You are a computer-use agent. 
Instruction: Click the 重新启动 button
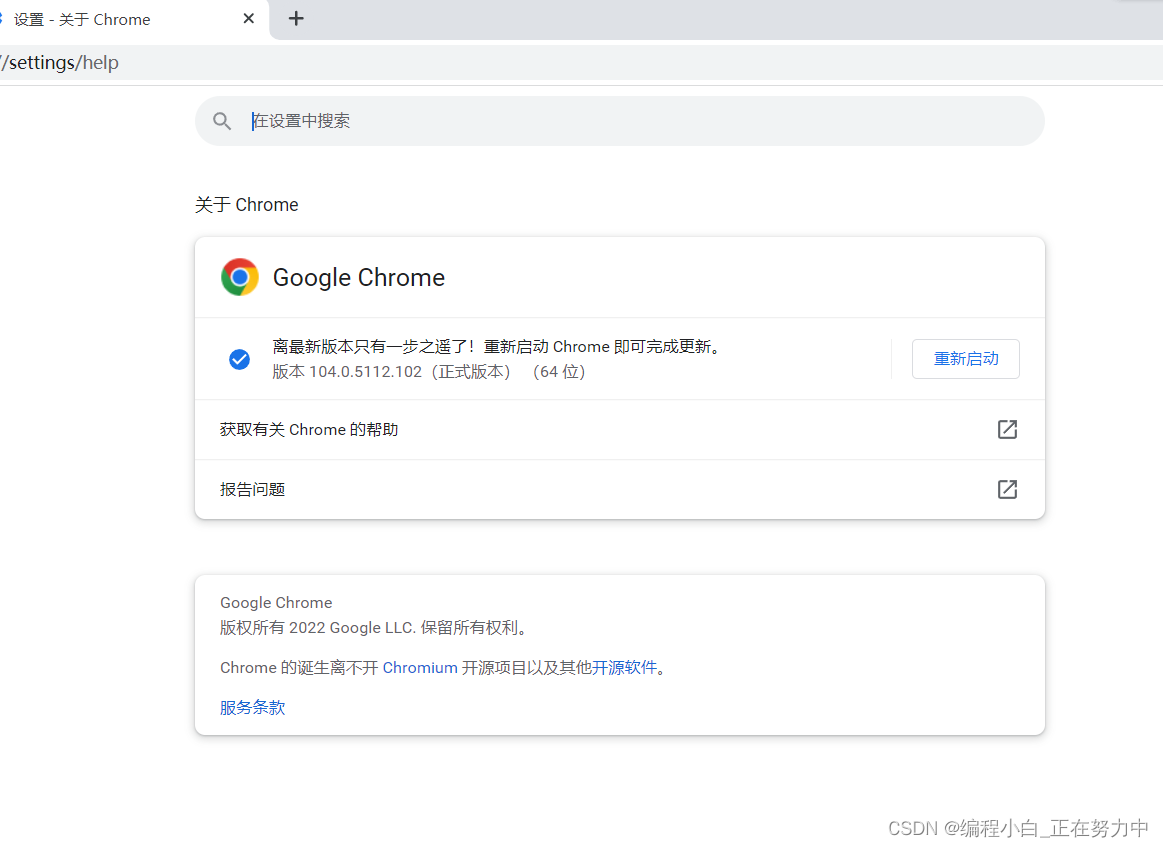[x=965, y=359]
